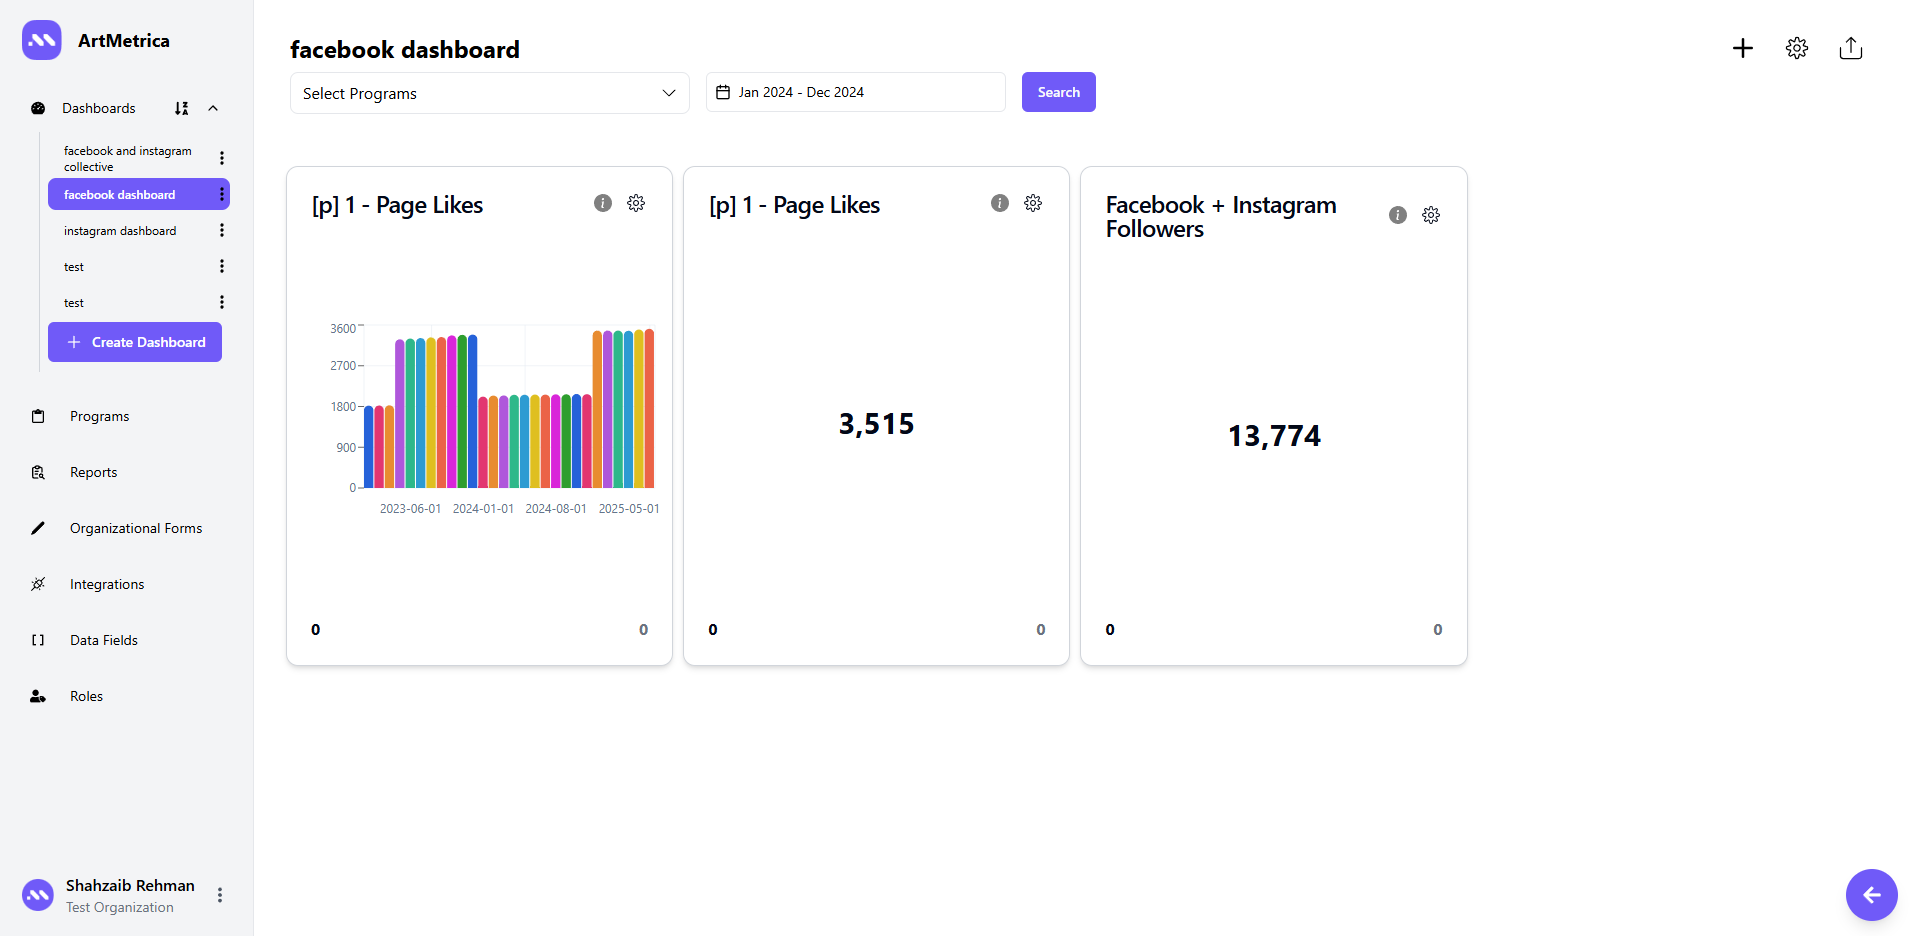The width and height of the screenshot is (1912, 936).
Task: Click the calendar icon in date range
Action: click(723, 92)
